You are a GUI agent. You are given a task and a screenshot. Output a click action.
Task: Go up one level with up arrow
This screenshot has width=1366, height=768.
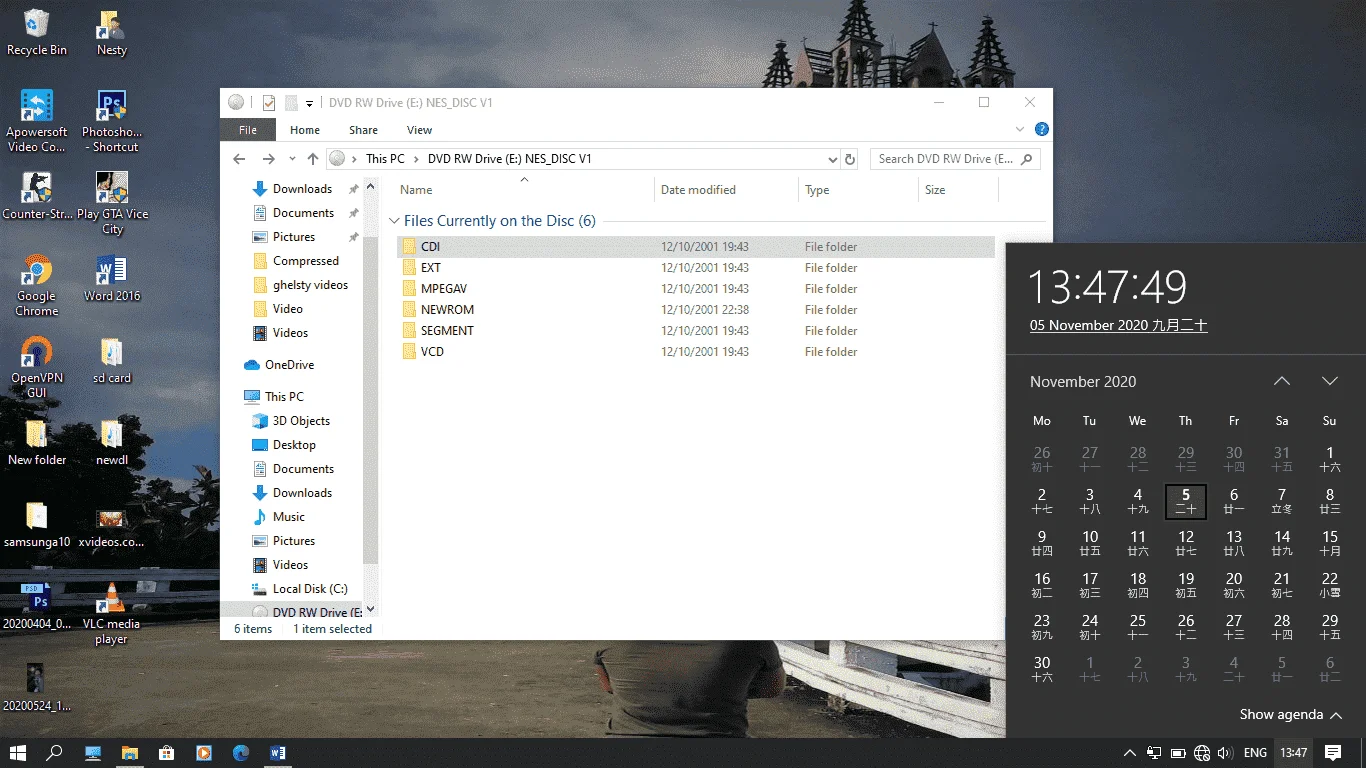click(313, 159)
